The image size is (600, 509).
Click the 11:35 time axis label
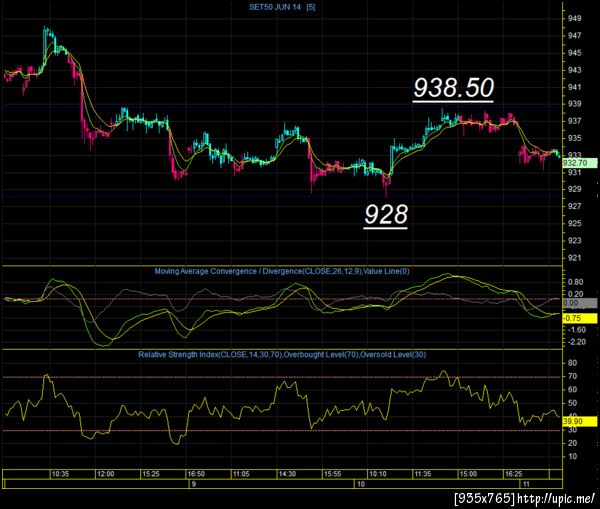click(423, 474)
